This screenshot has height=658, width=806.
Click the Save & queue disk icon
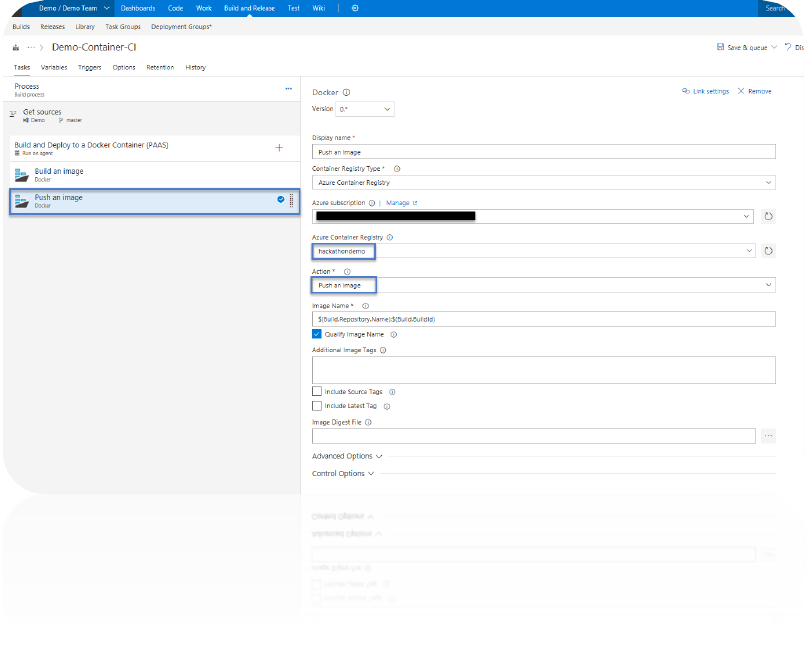(x=721, y=47)
